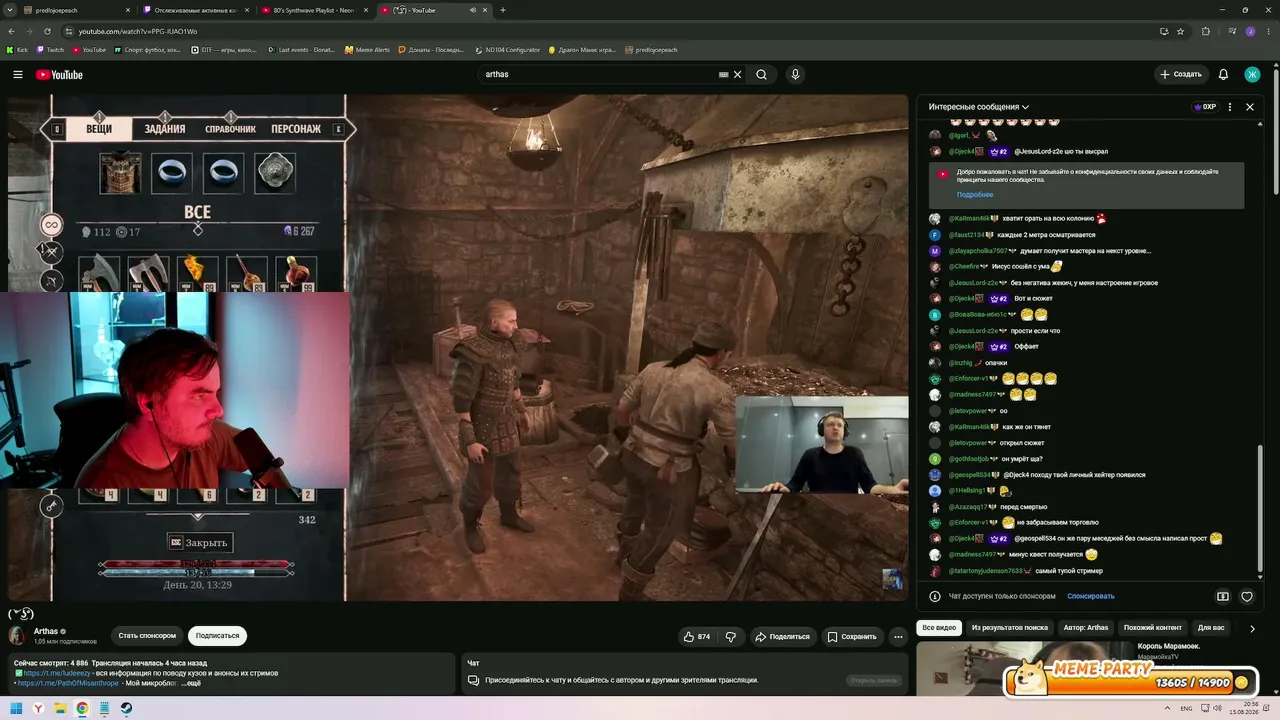Go back in browser history

point(12,31)
